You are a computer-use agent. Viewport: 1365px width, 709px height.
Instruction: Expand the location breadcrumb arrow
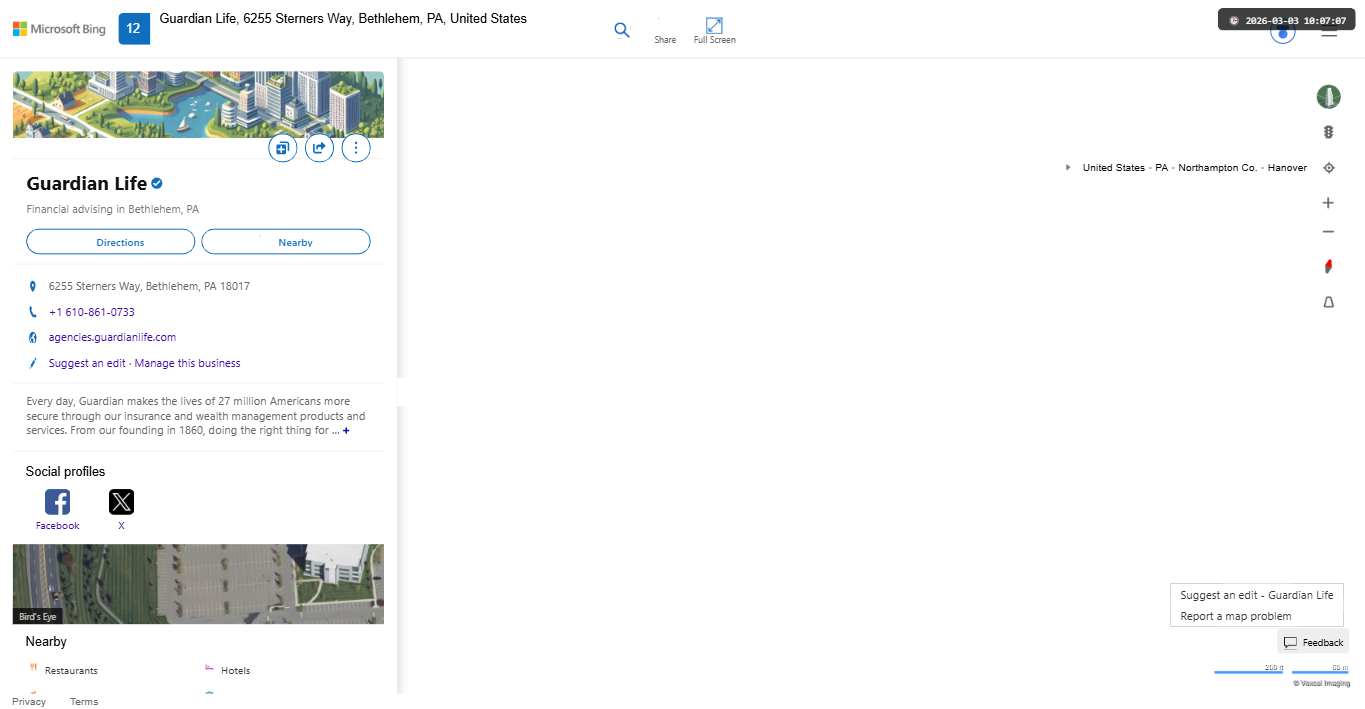pyautogui.click(x=1068, y=168)
